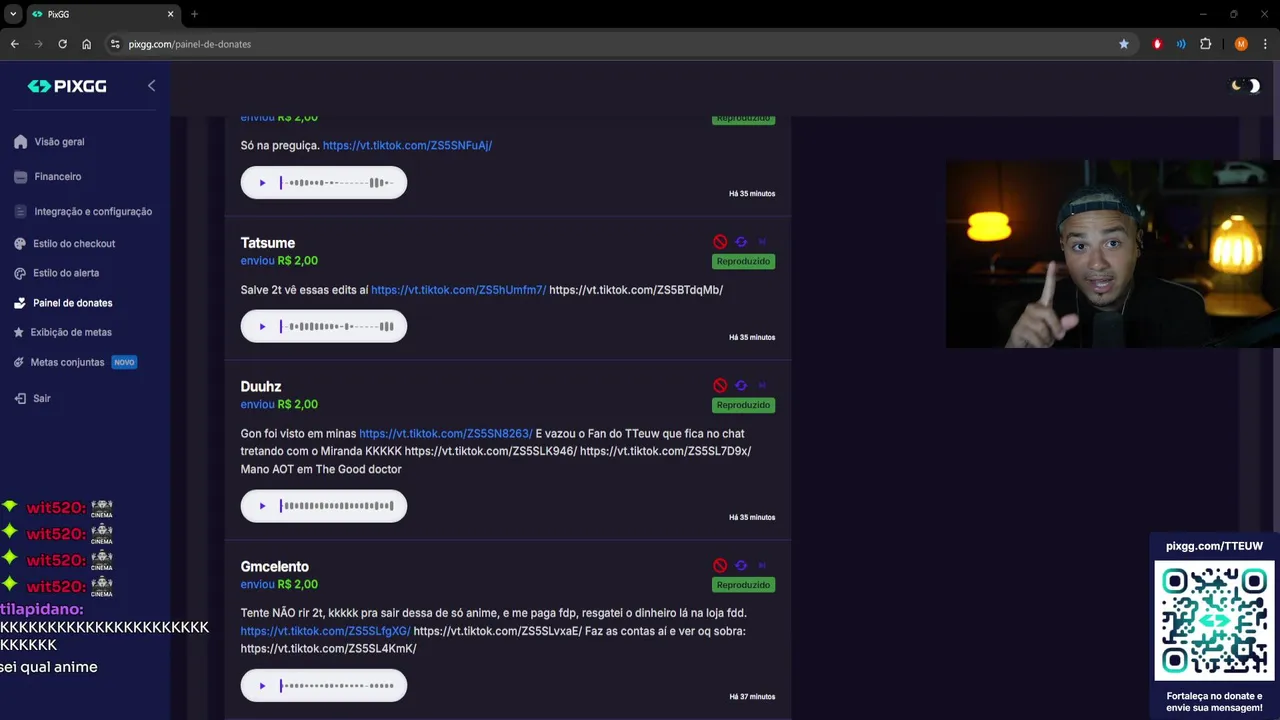The width and height of the screenshot is (1280, 720).
Task: Seek within Gmcelento's audio waveform
Action: (x=337, y=686)
